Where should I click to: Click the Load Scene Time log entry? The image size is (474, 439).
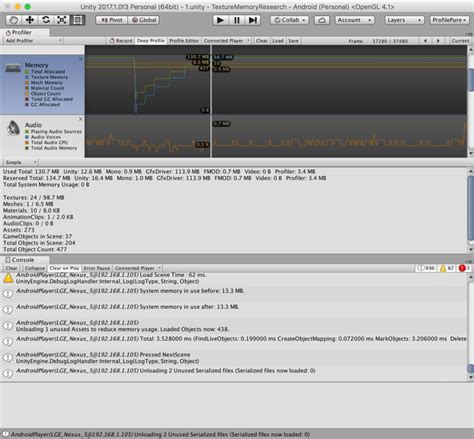coord(234,278)
